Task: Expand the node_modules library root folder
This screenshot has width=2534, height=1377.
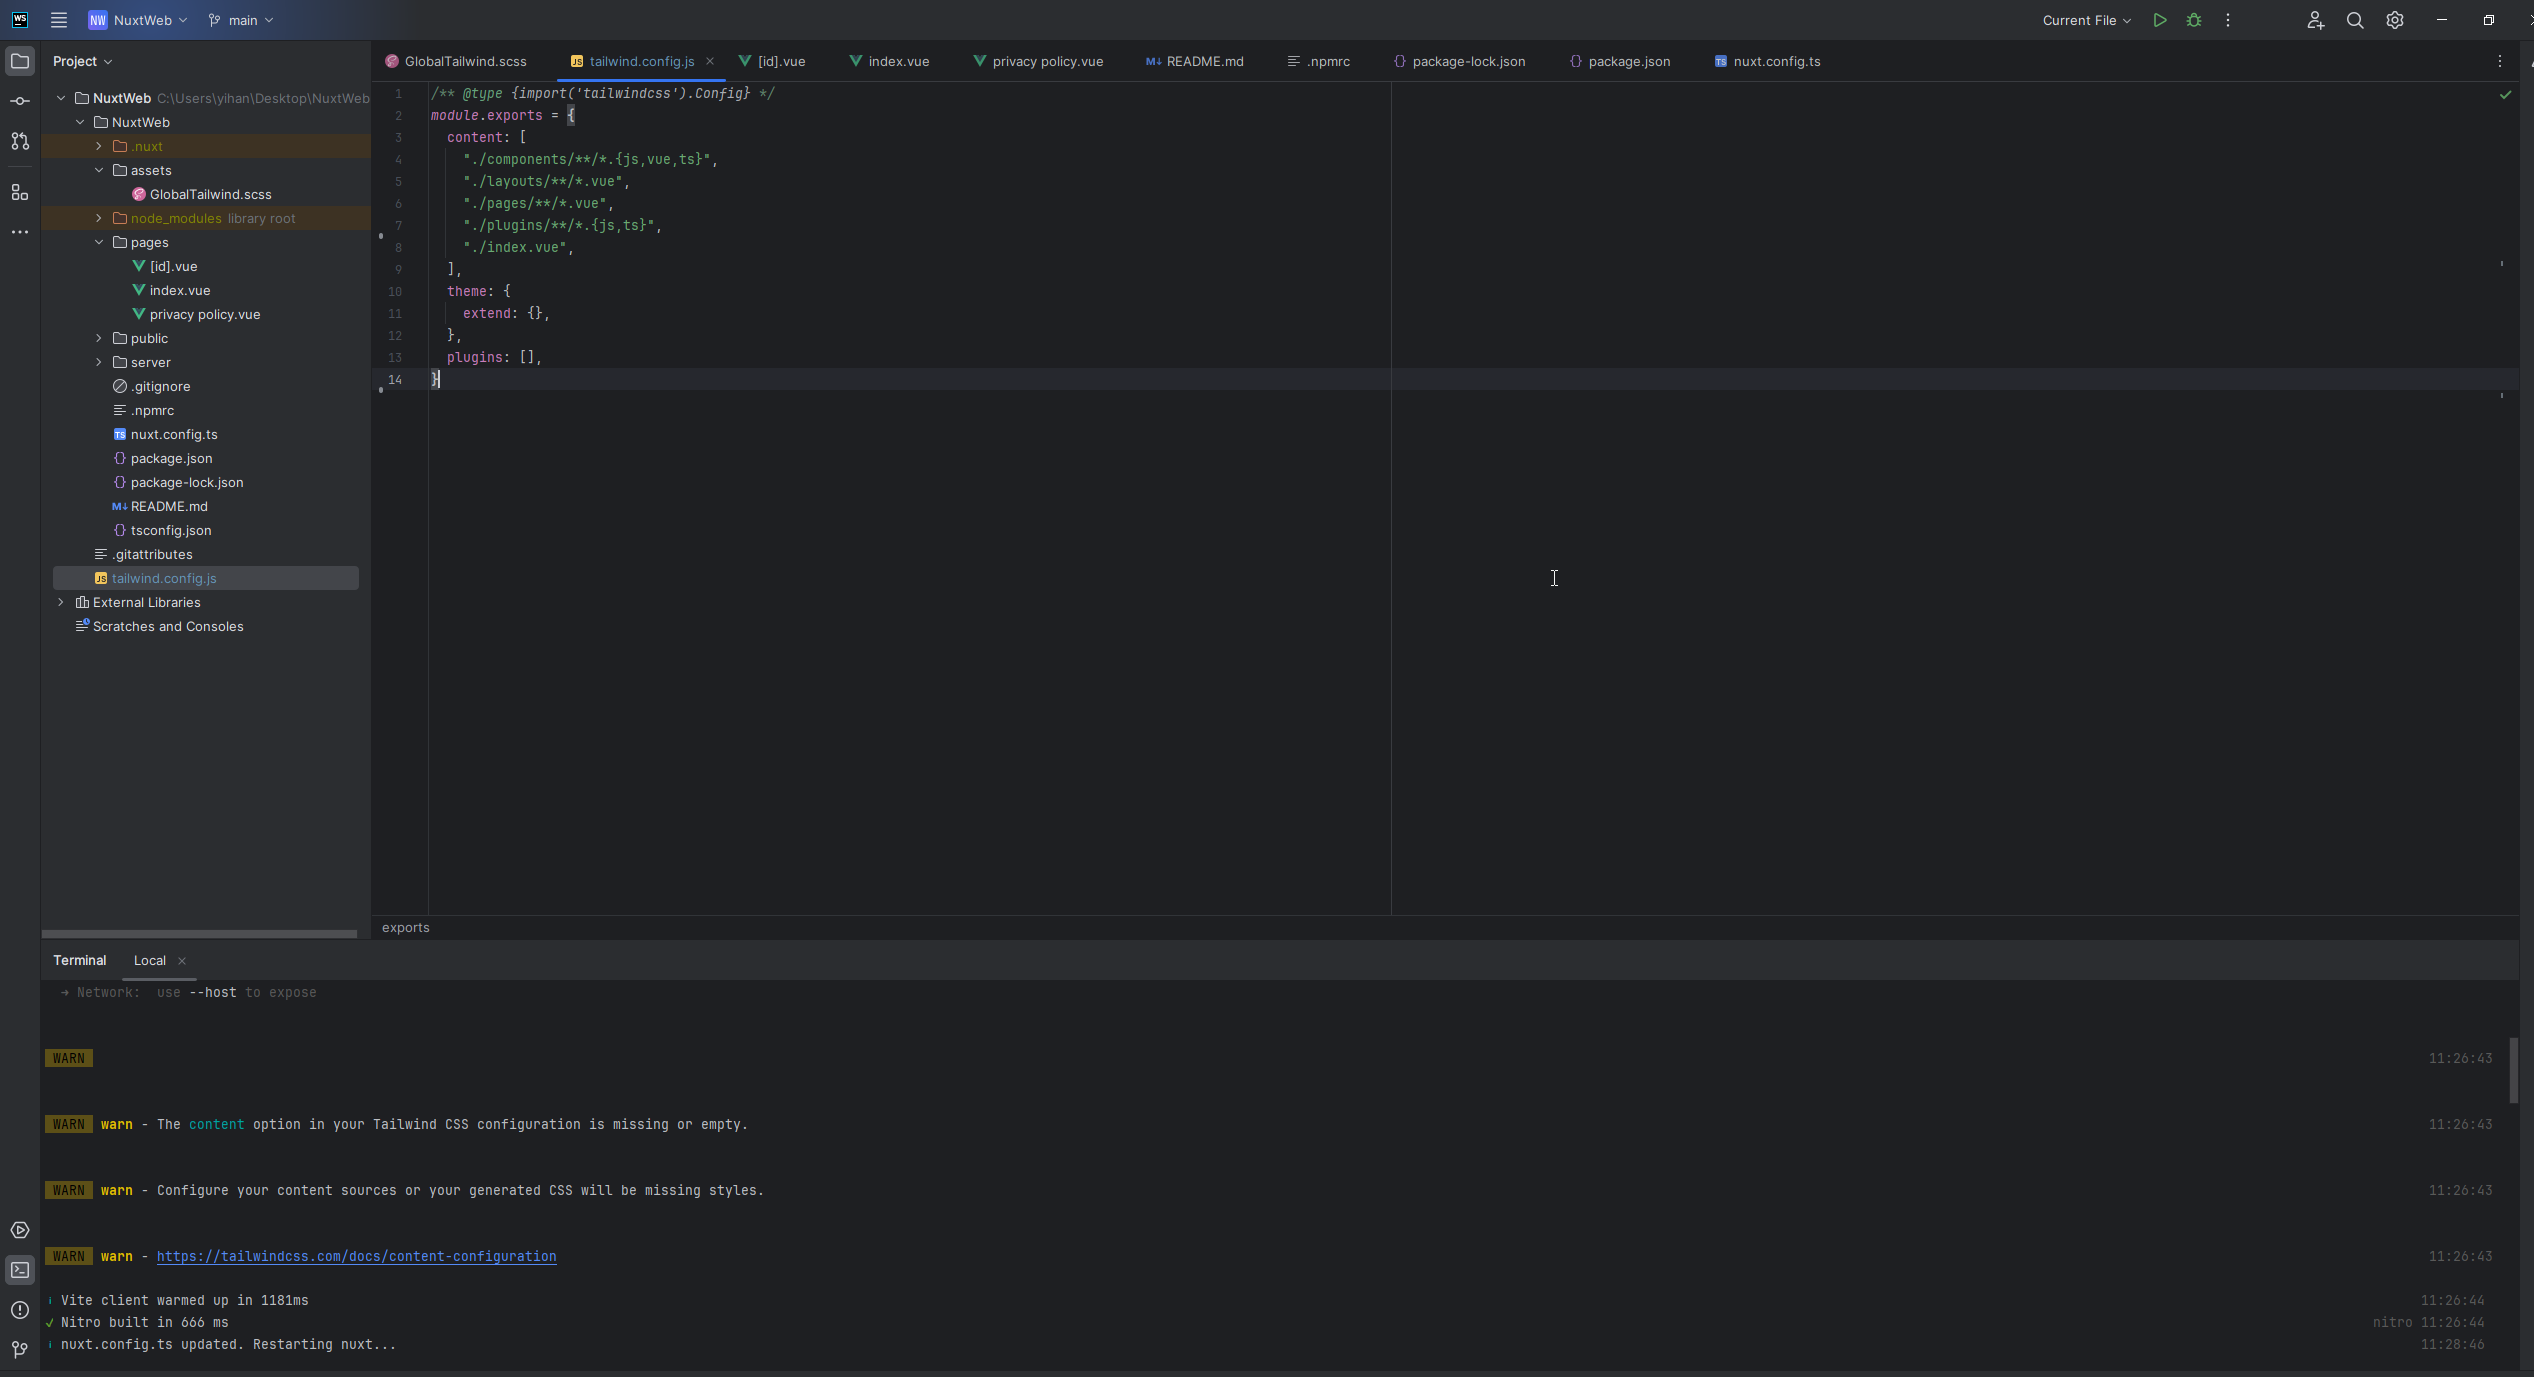Action: click(98, 218)
